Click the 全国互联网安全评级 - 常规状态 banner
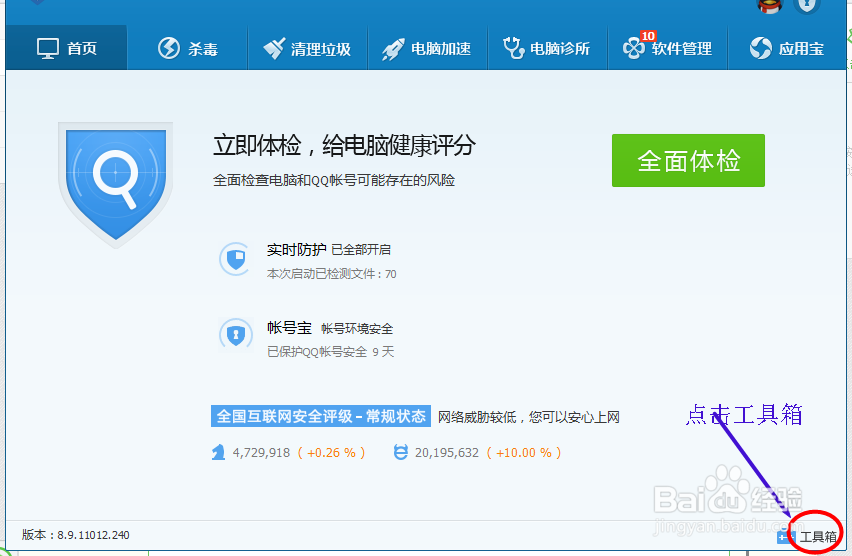The image size is (852, 556). (321, 416)
